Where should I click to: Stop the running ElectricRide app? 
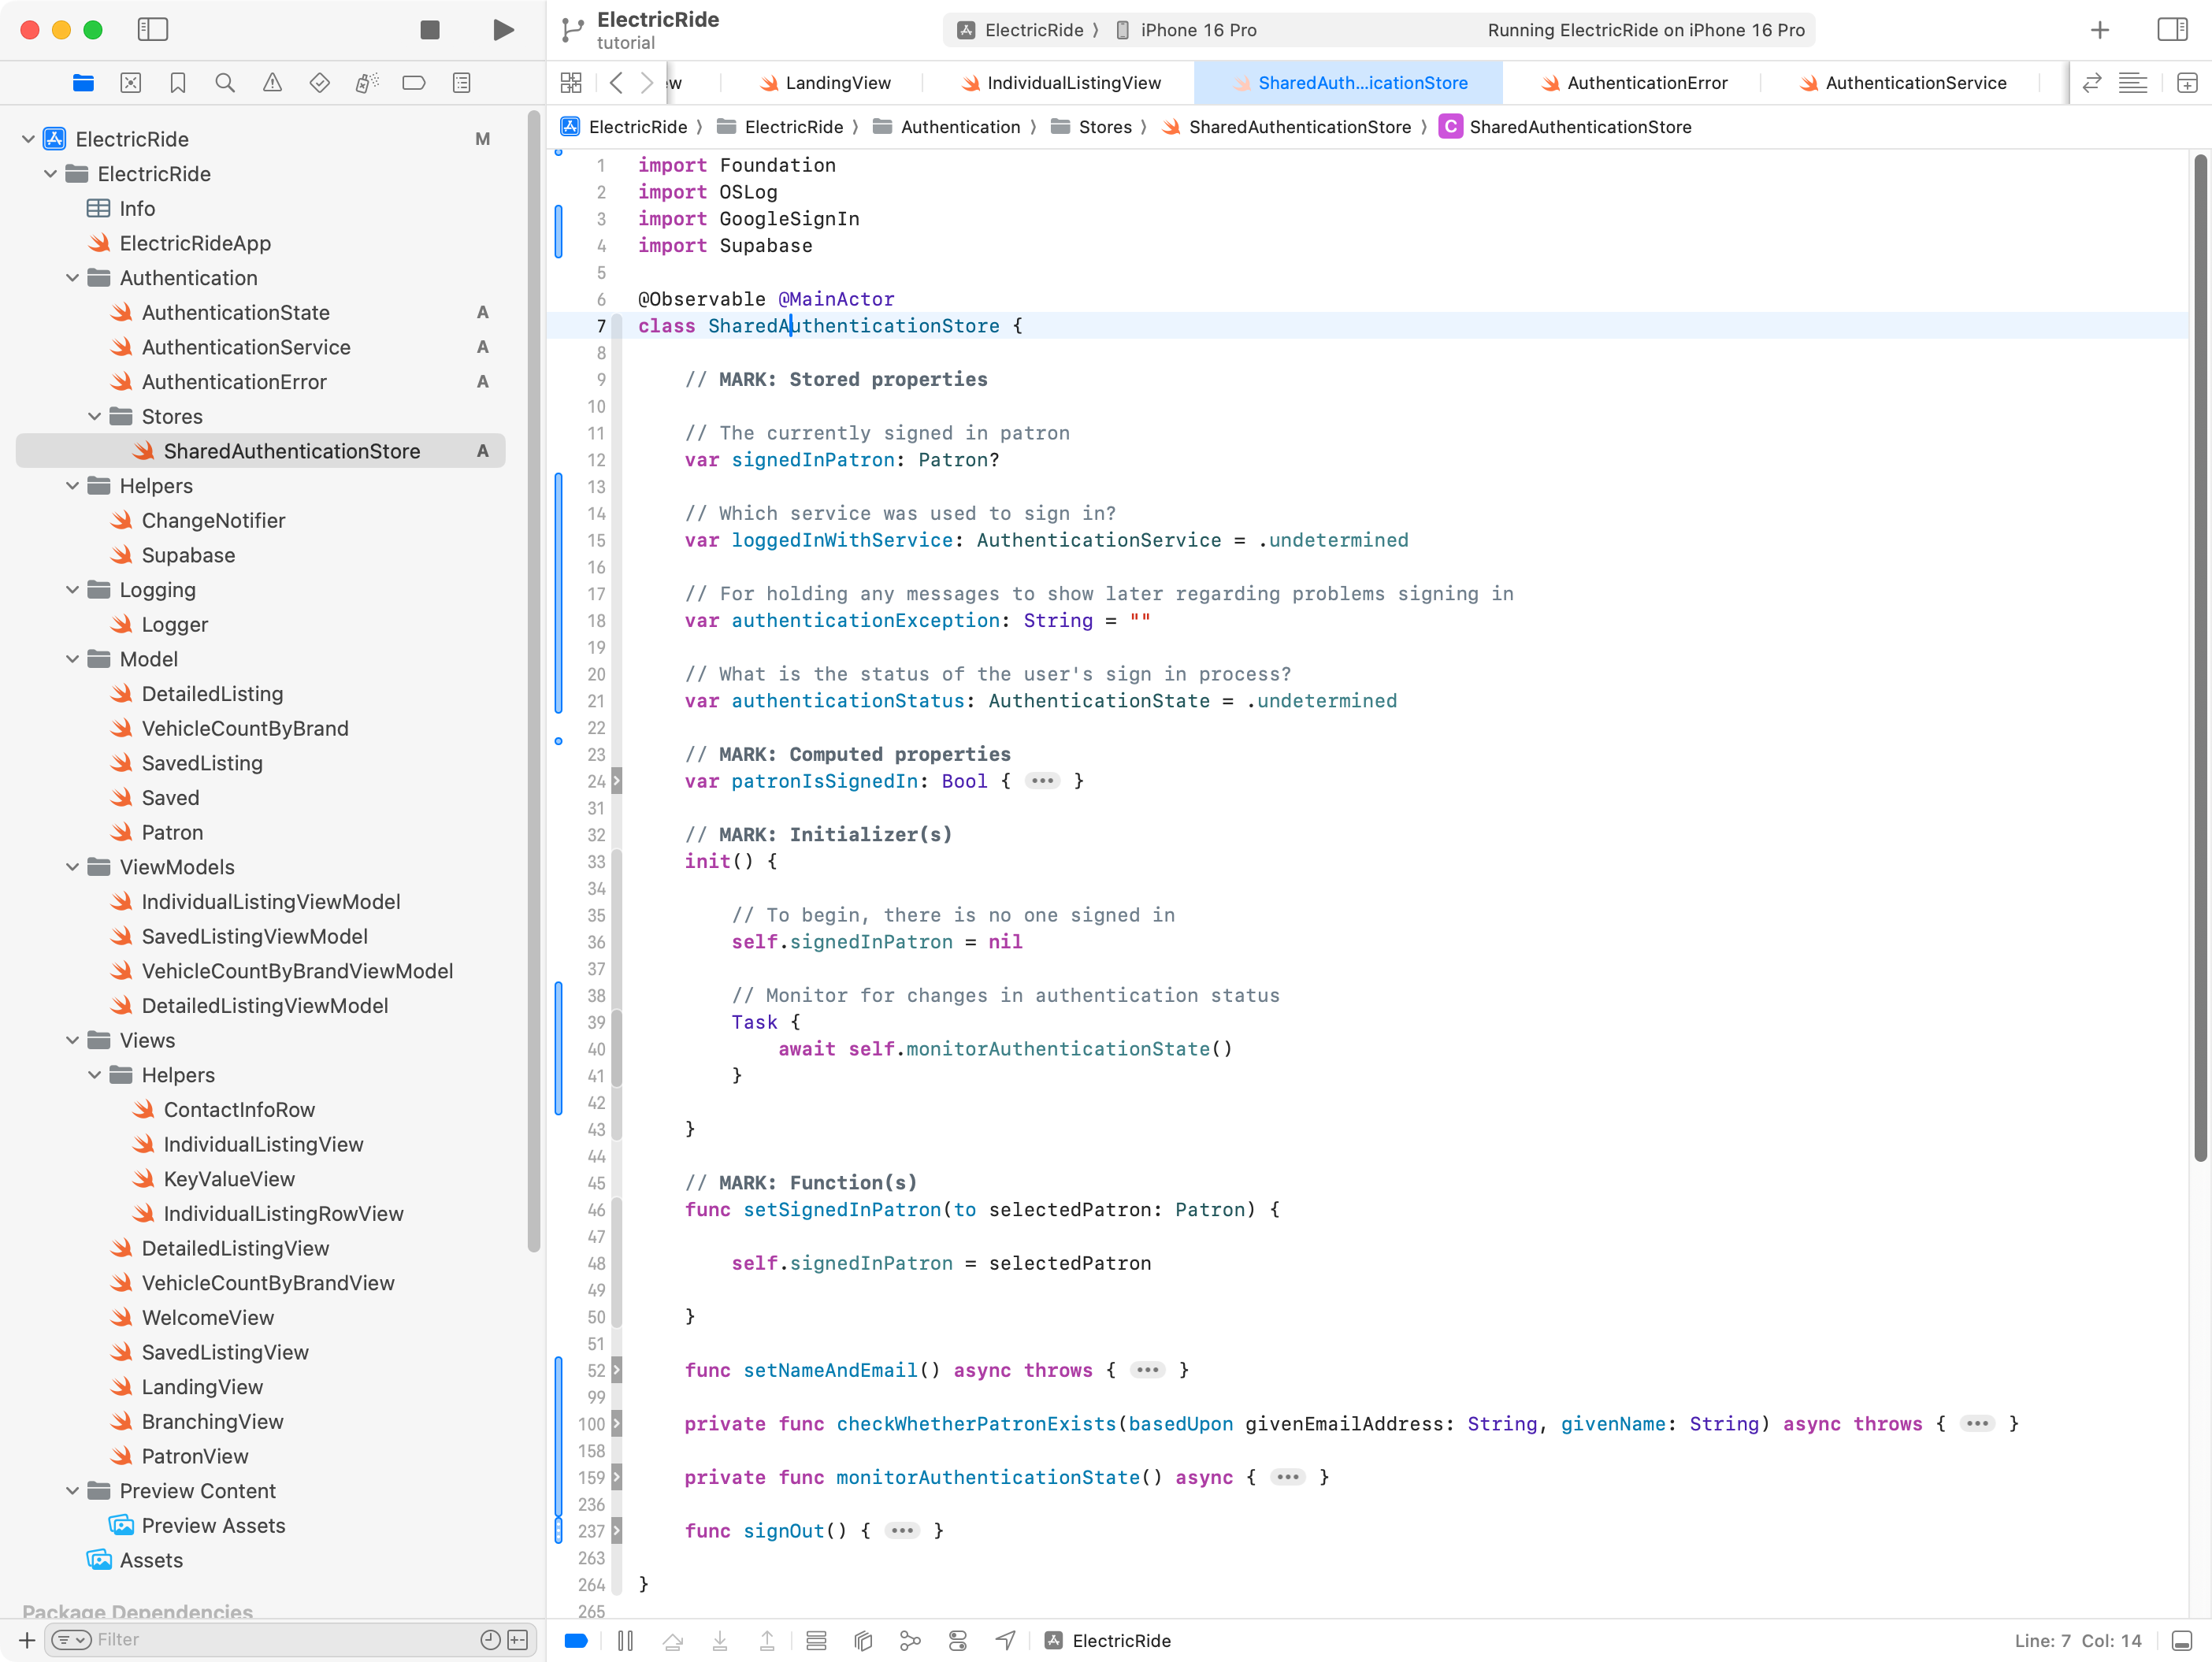click(x=430, y=30)
